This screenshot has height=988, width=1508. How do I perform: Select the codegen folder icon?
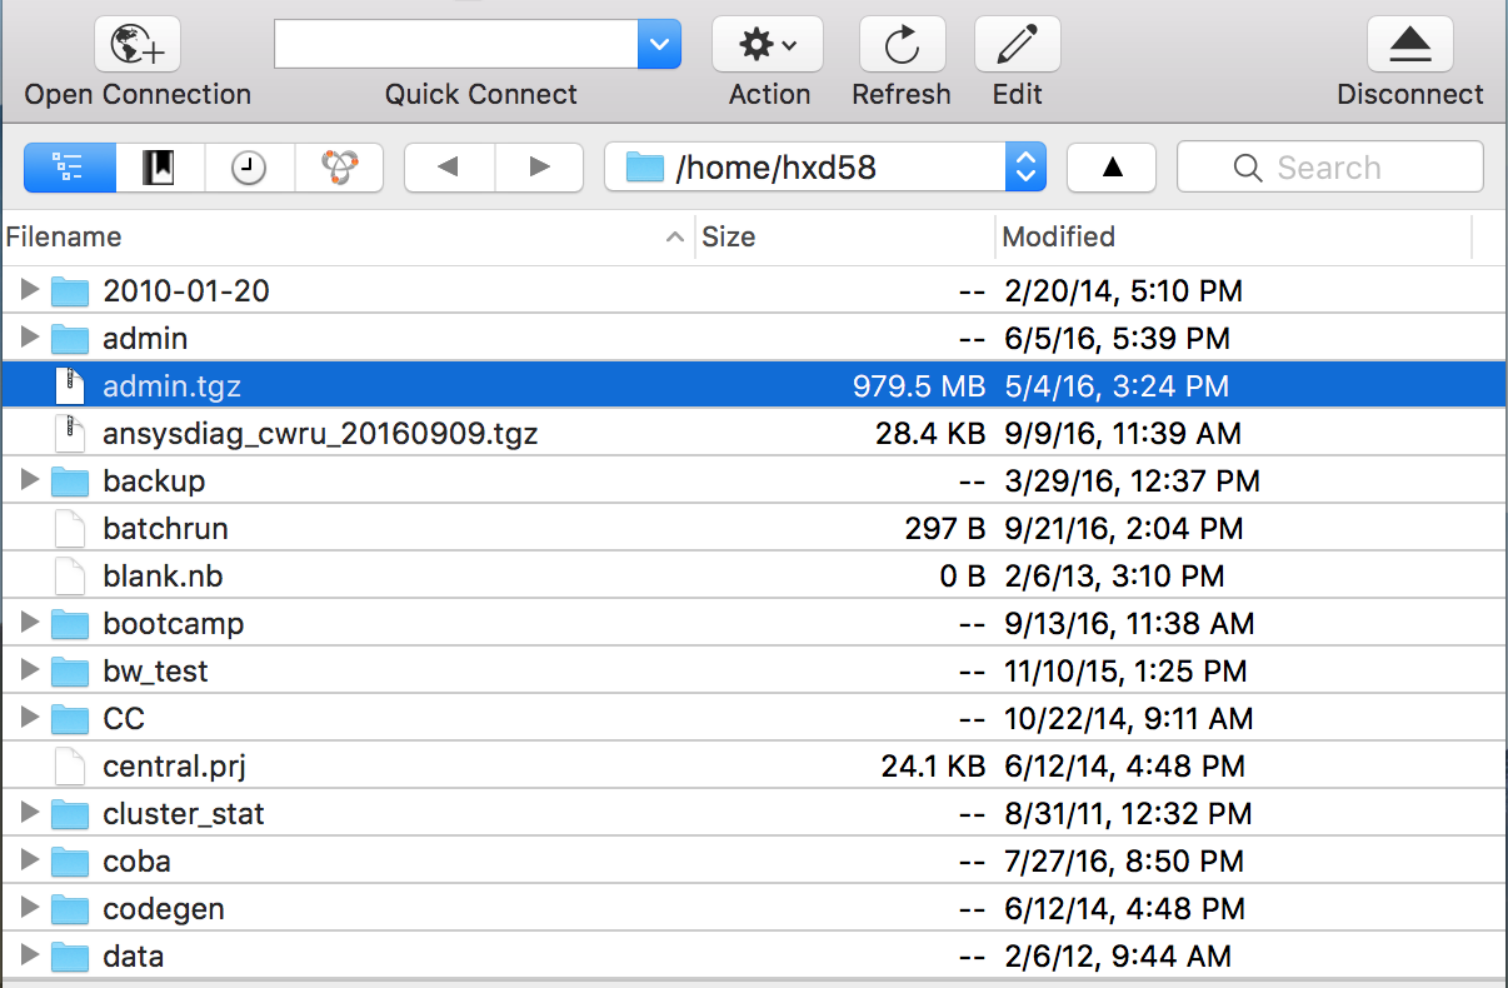(70, 909)
